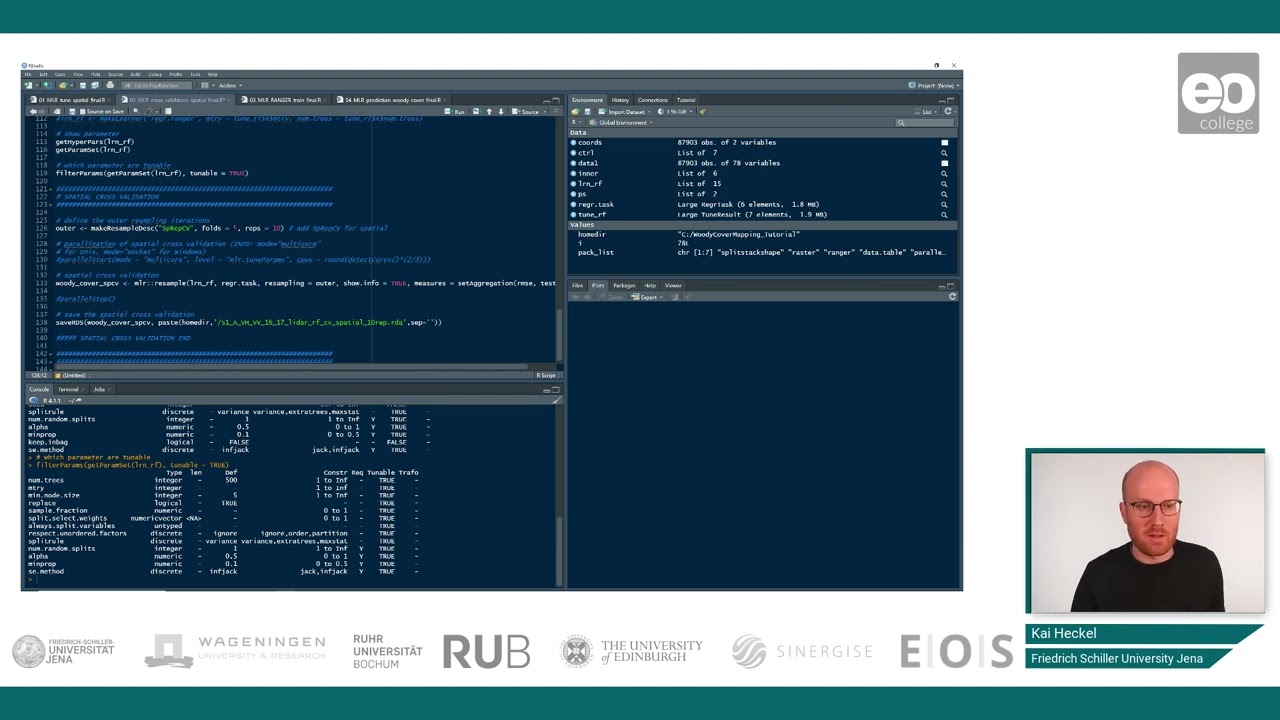Run the selected code lines
The height and width of the screenshot is (720, 1280).
(x=455, y=111)
